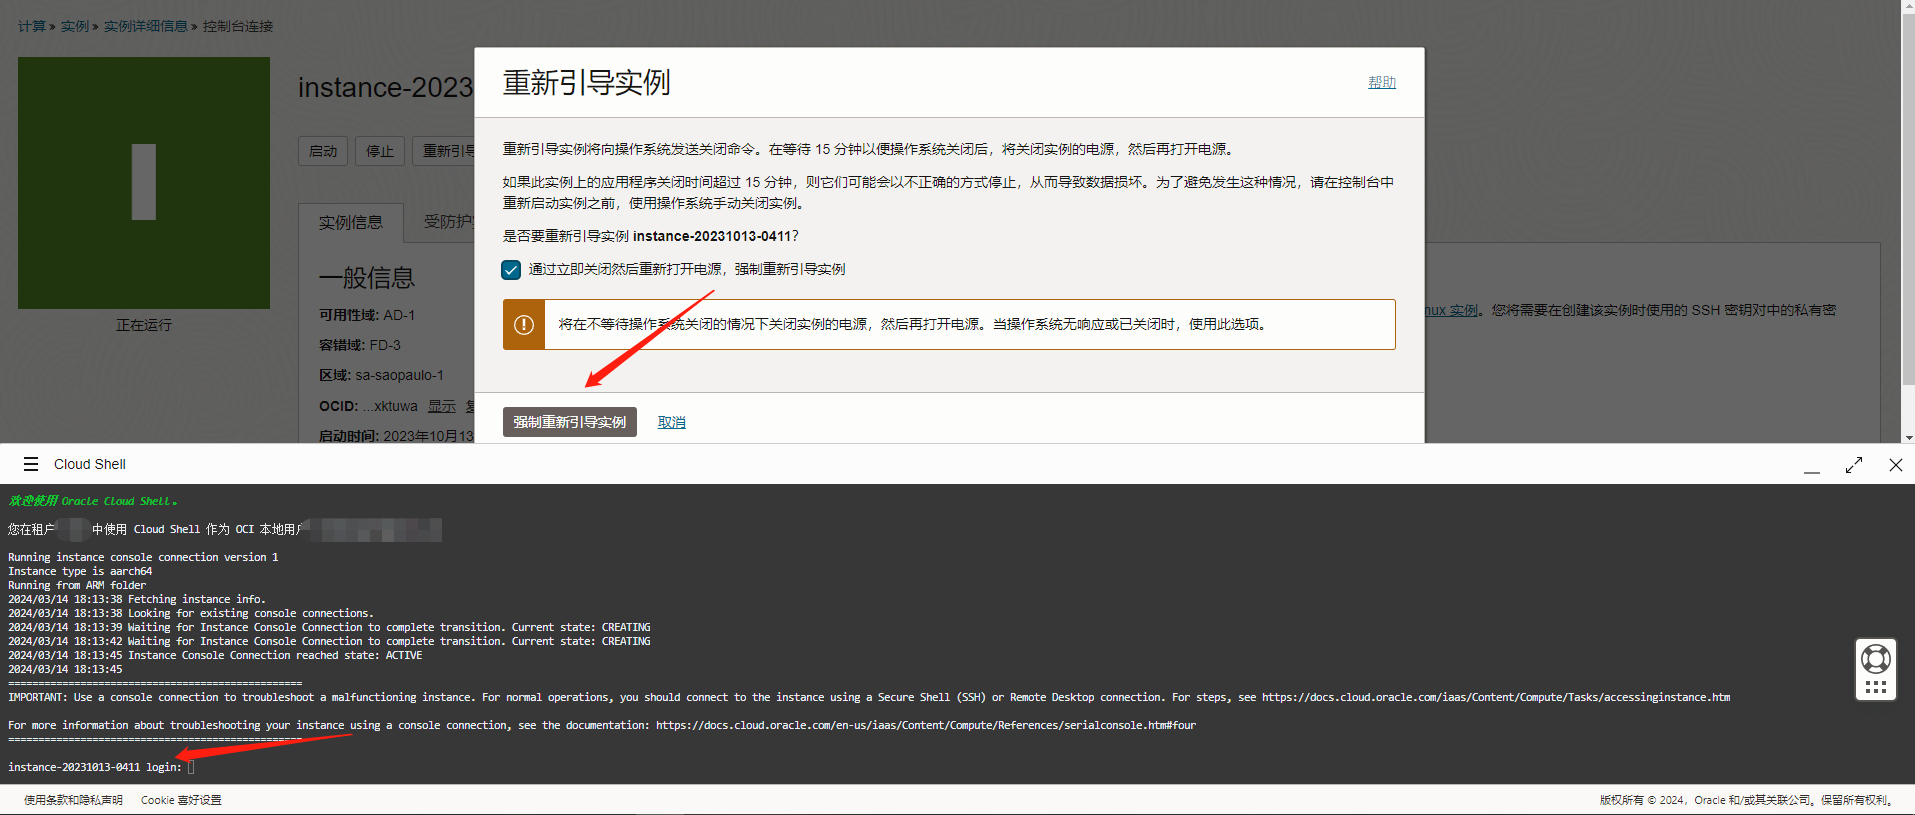Open the Cloud Shell hamburger menu
1915x815 pixels.
(x=31, y=464)
